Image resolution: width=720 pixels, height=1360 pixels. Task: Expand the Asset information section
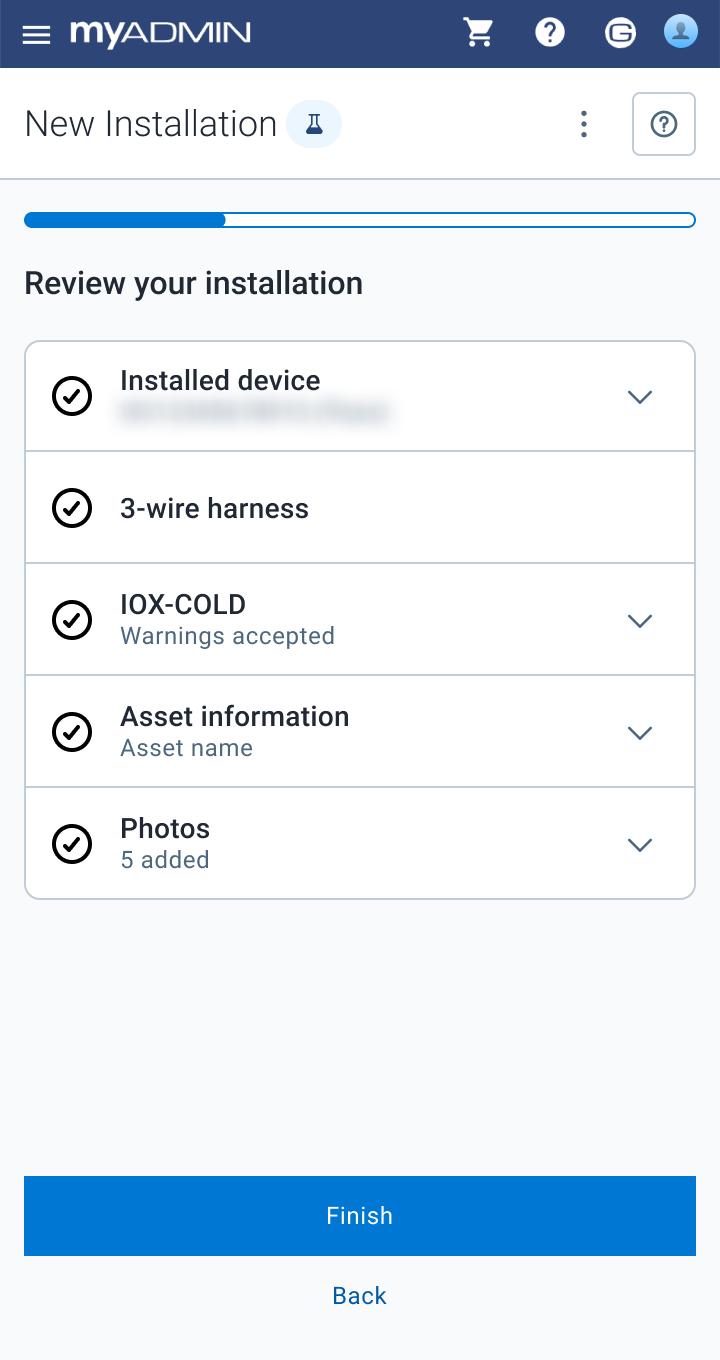coord(640,733)
